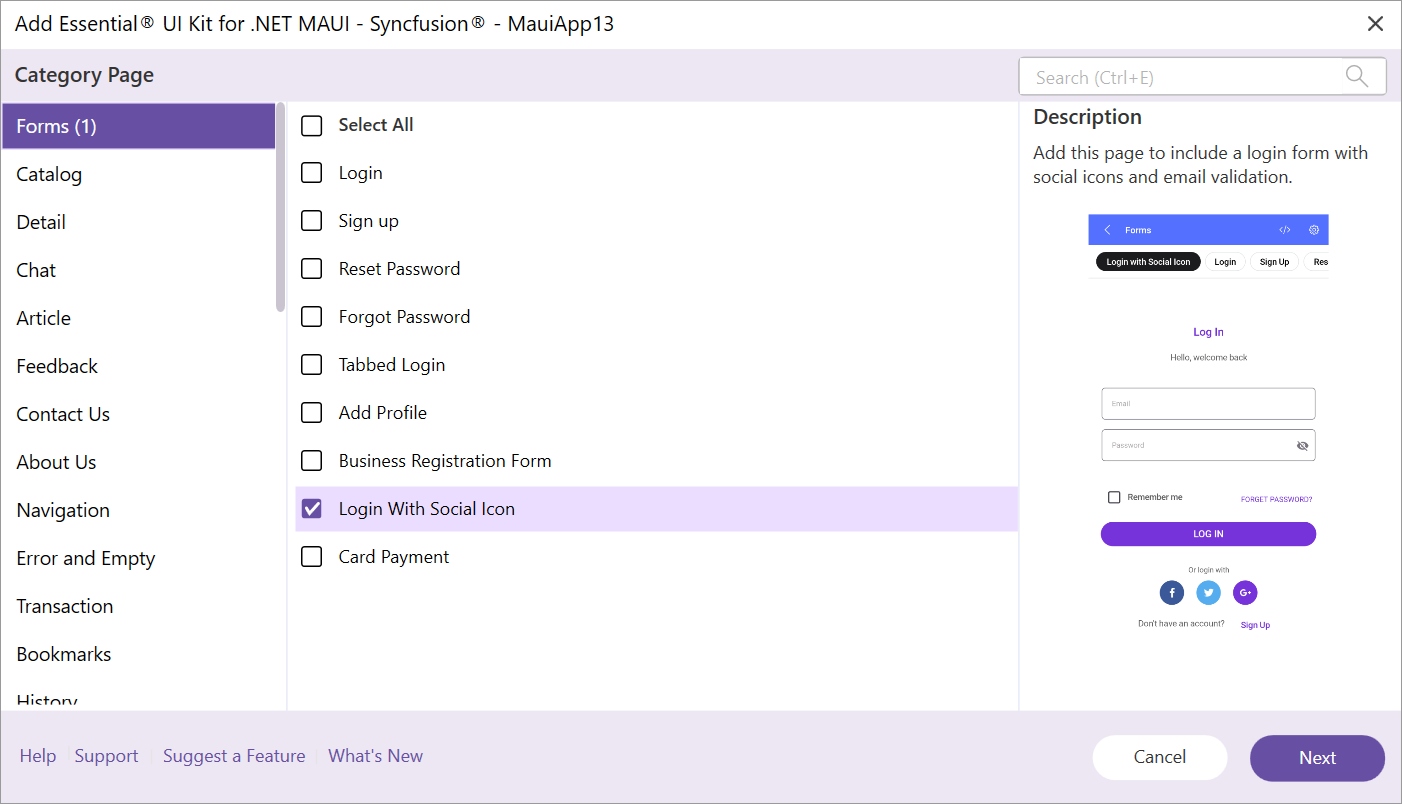
Task: Click the Next button
Action: point(1317,758)
